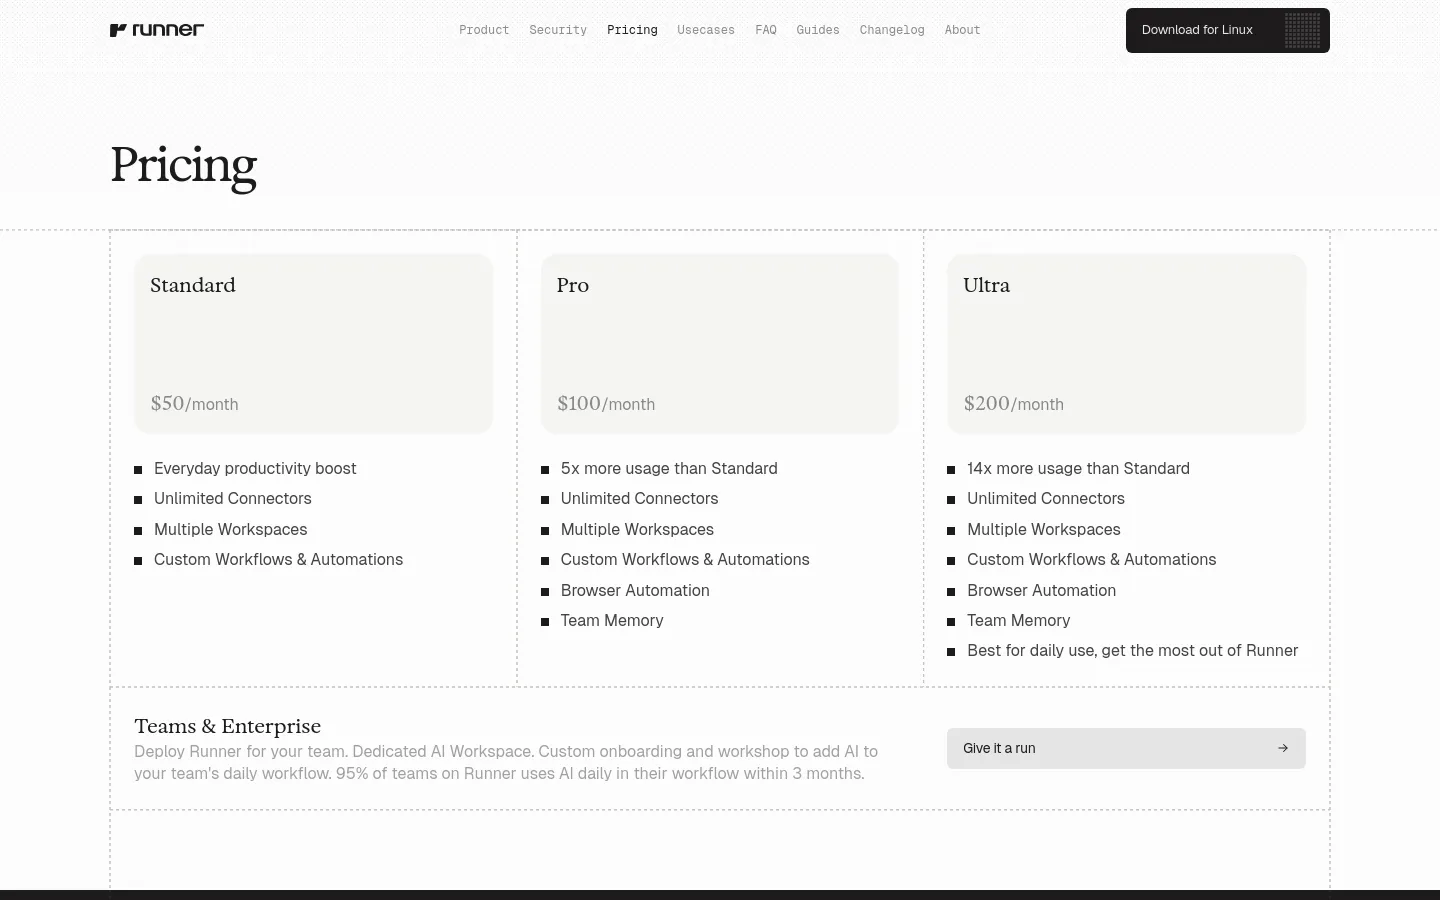Click 'Unlimited Connectors' under Ultra plan
Viewport: 1440px width, 900px height.
[x=1045, y=498]
